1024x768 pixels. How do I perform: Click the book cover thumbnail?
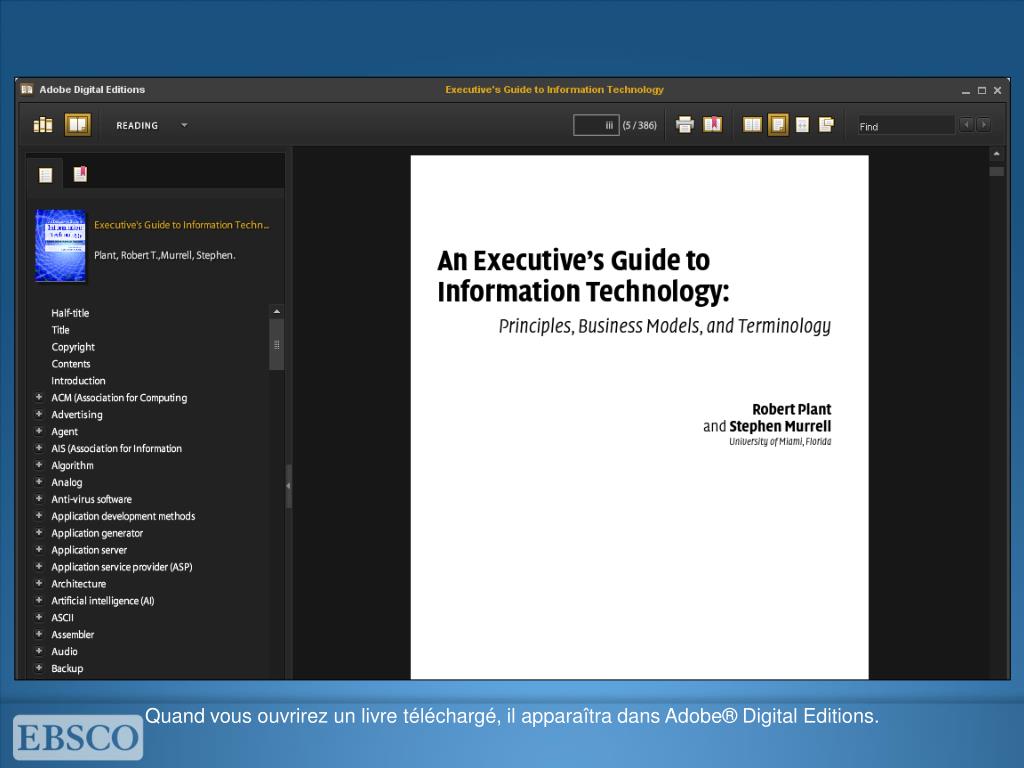[x=61, y=246]
